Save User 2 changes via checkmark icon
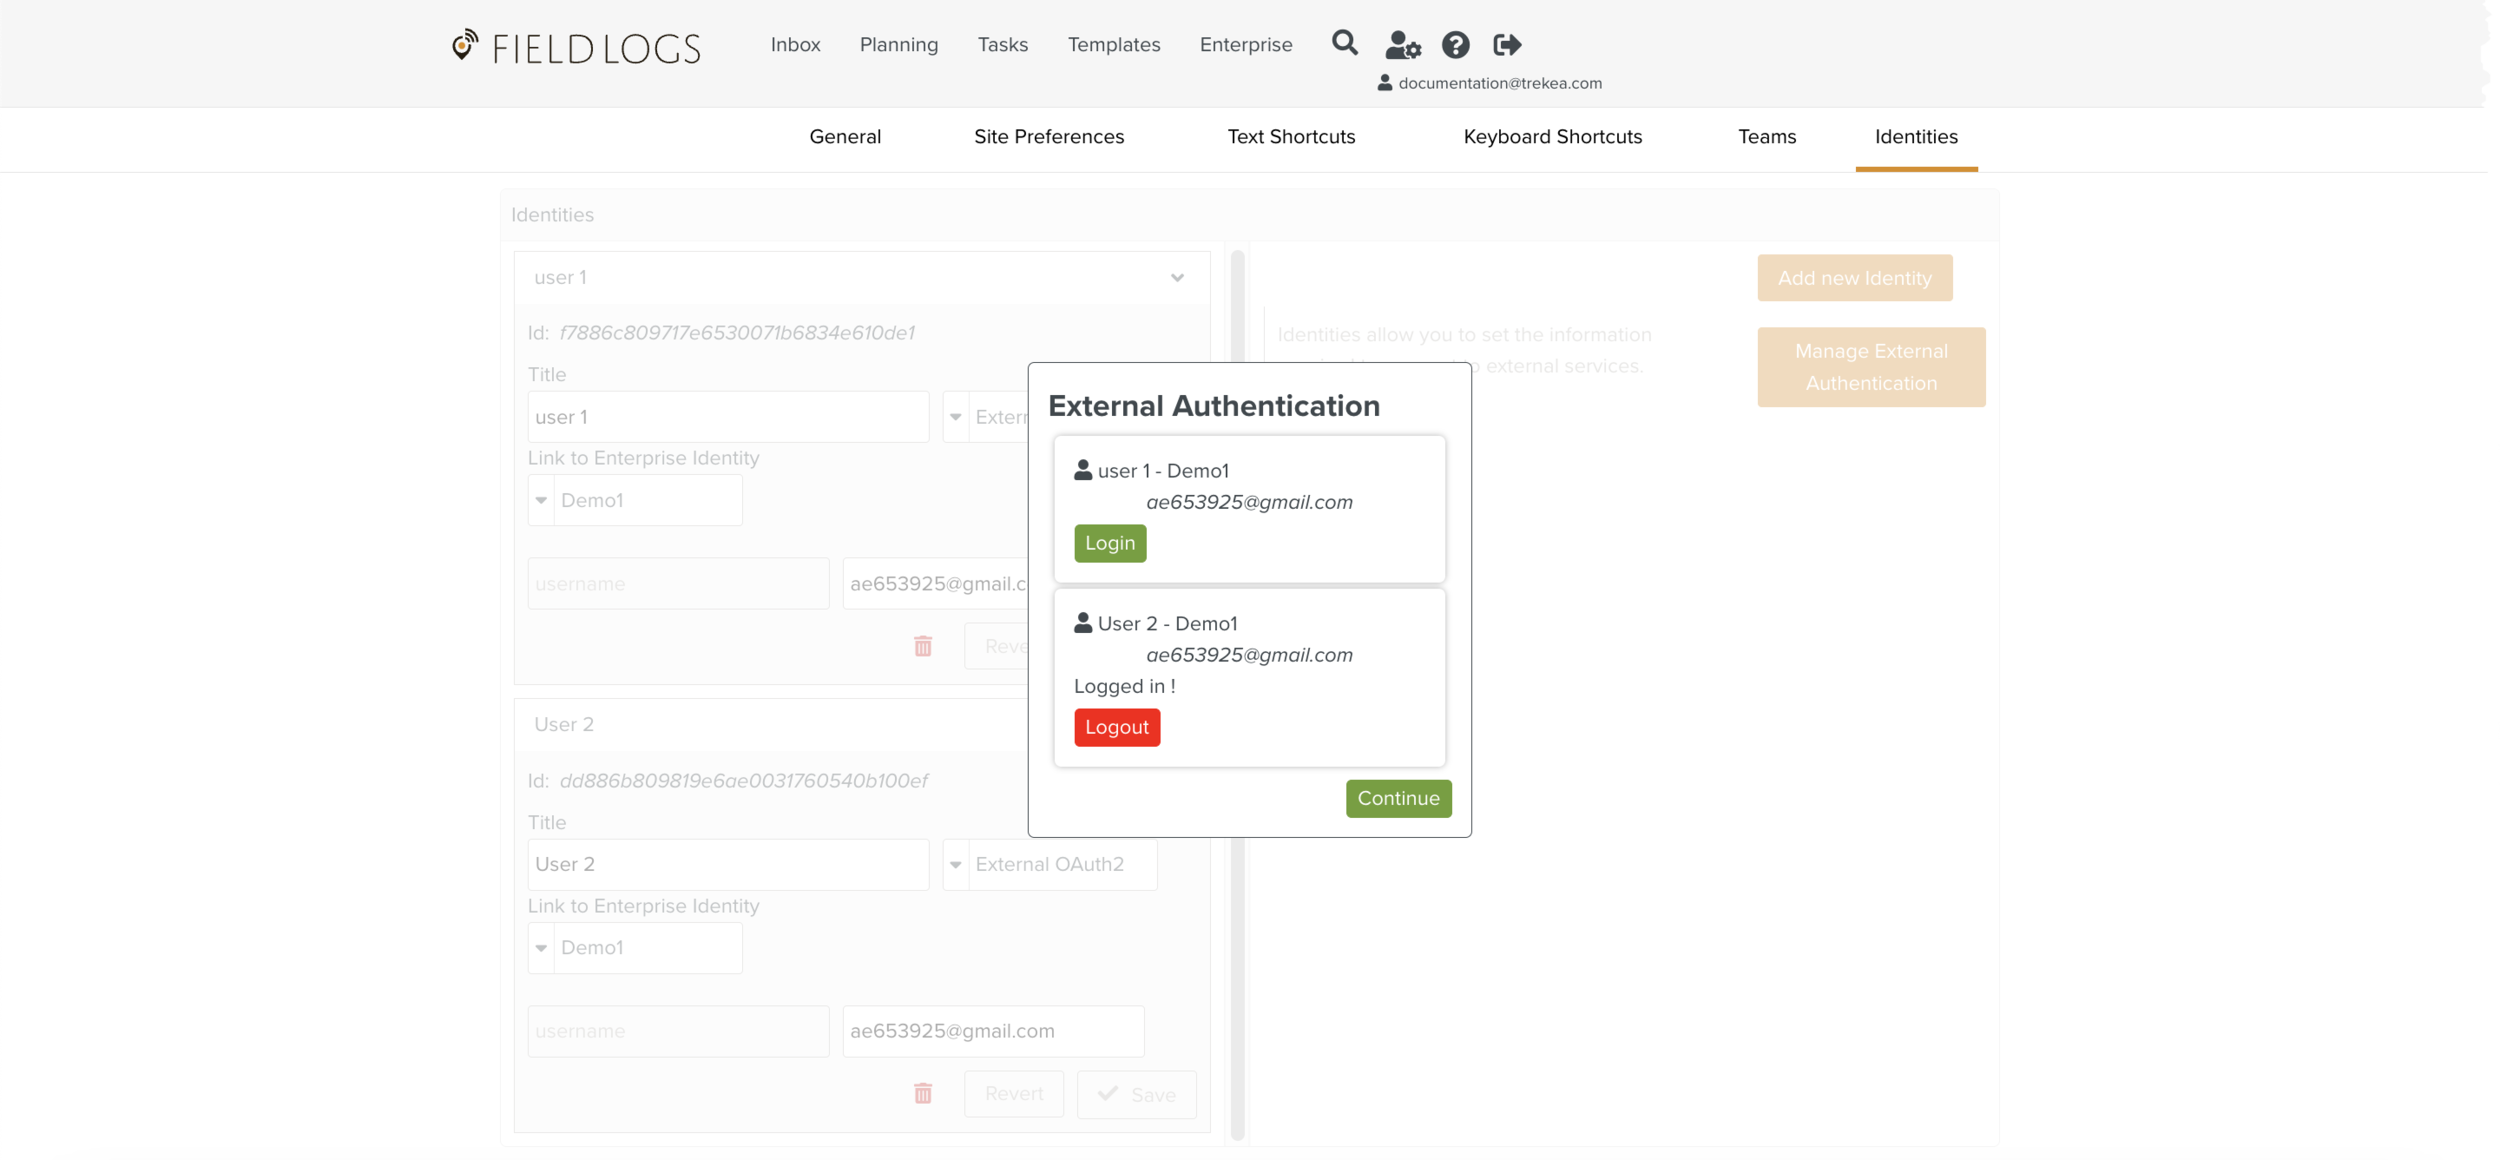 [x=1107, y=1093]
